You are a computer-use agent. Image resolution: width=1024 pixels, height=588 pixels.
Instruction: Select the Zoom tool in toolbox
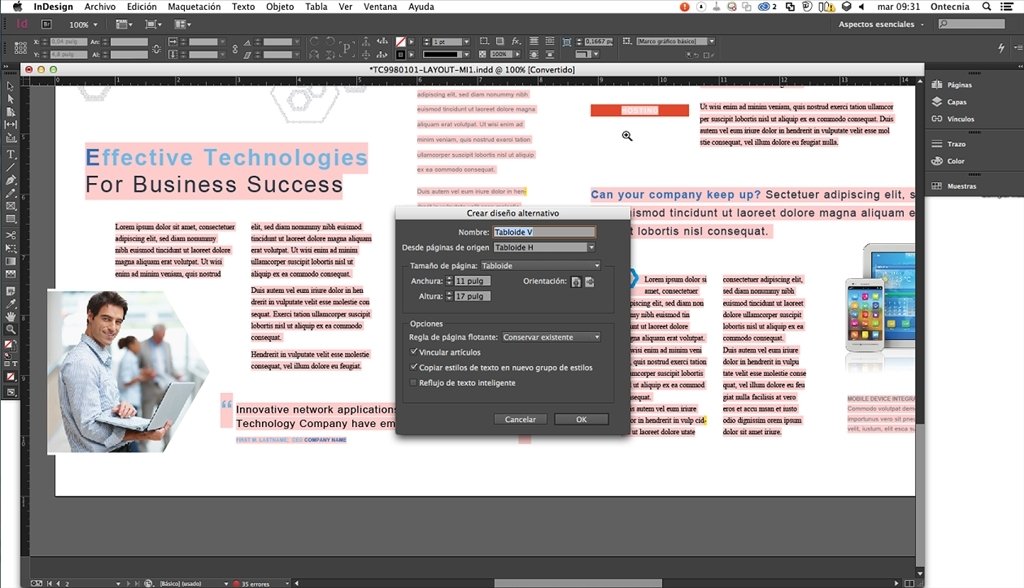(x=10, y=329)
